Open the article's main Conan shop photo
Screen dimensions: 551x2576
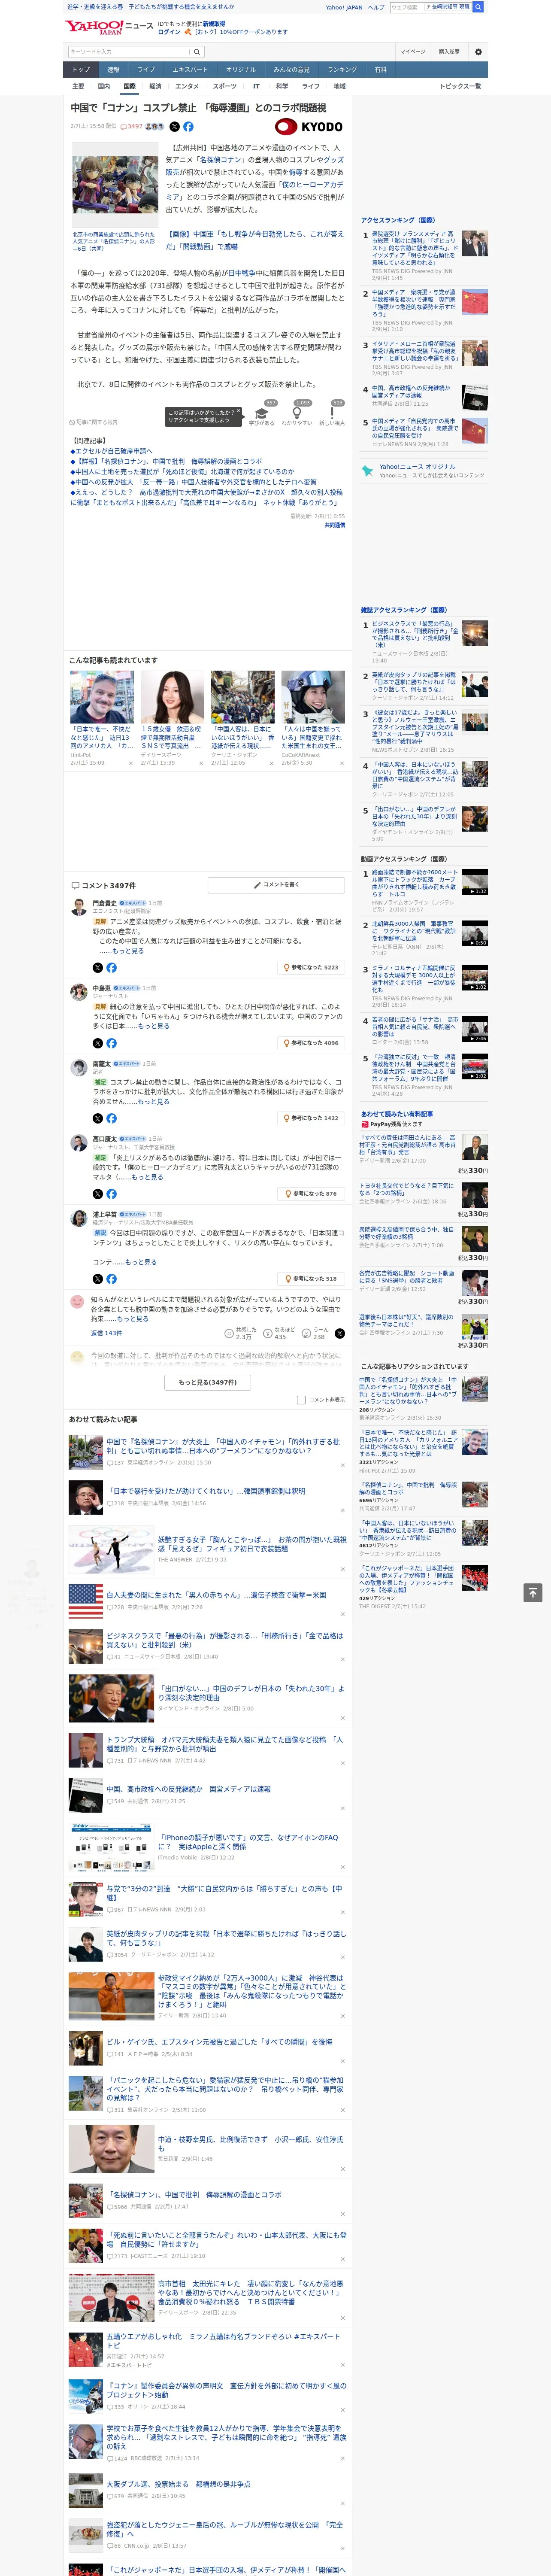tap(115, 185)
